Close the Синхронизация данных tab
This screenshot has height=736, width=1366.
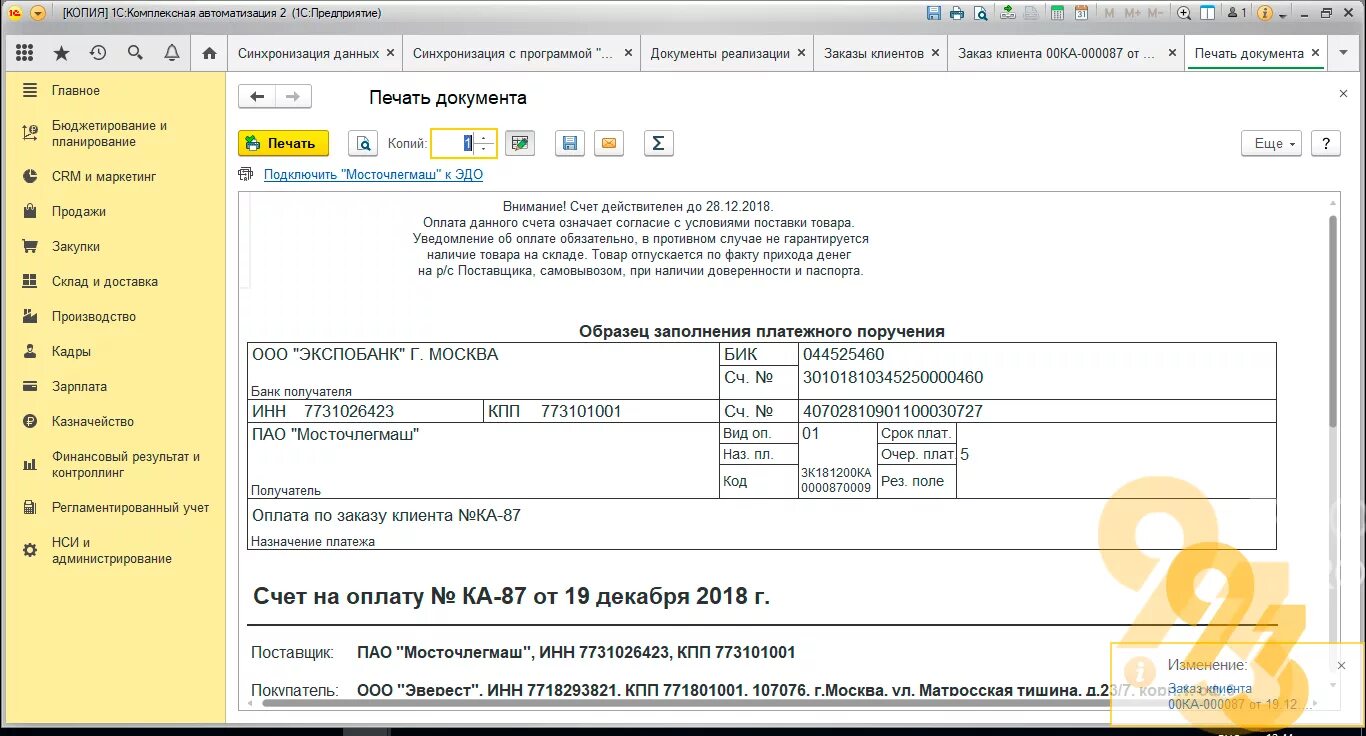[x=390, y=53]
